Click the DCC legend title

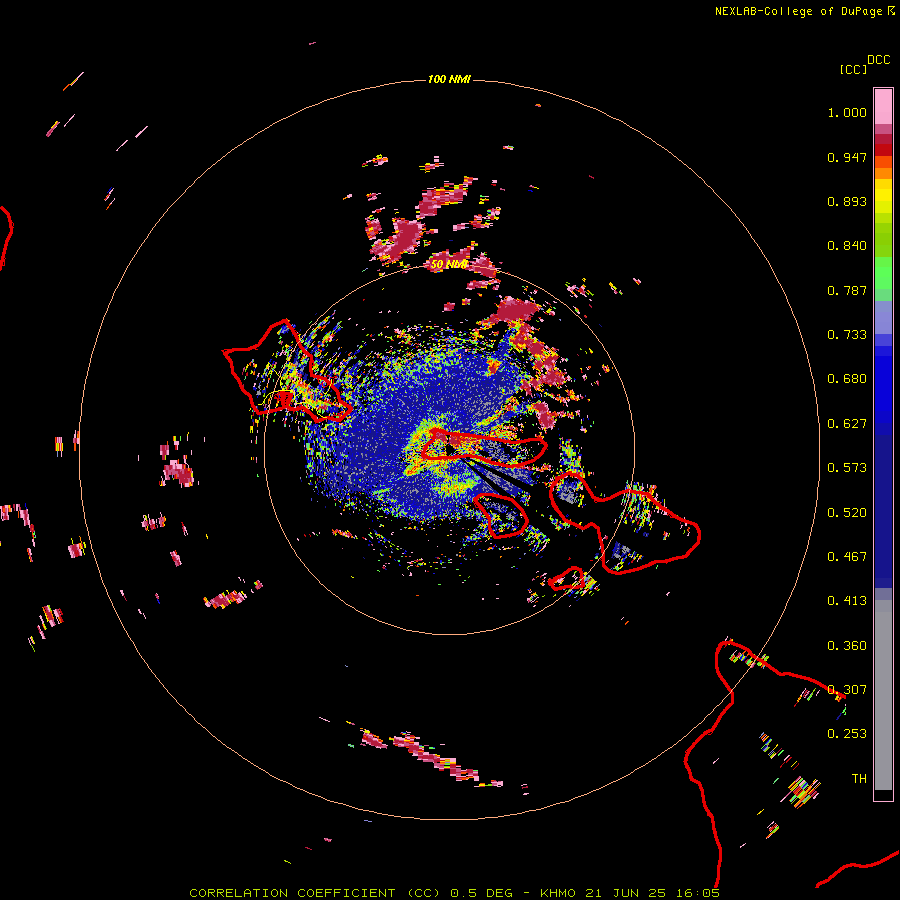(x=879, y=60)
